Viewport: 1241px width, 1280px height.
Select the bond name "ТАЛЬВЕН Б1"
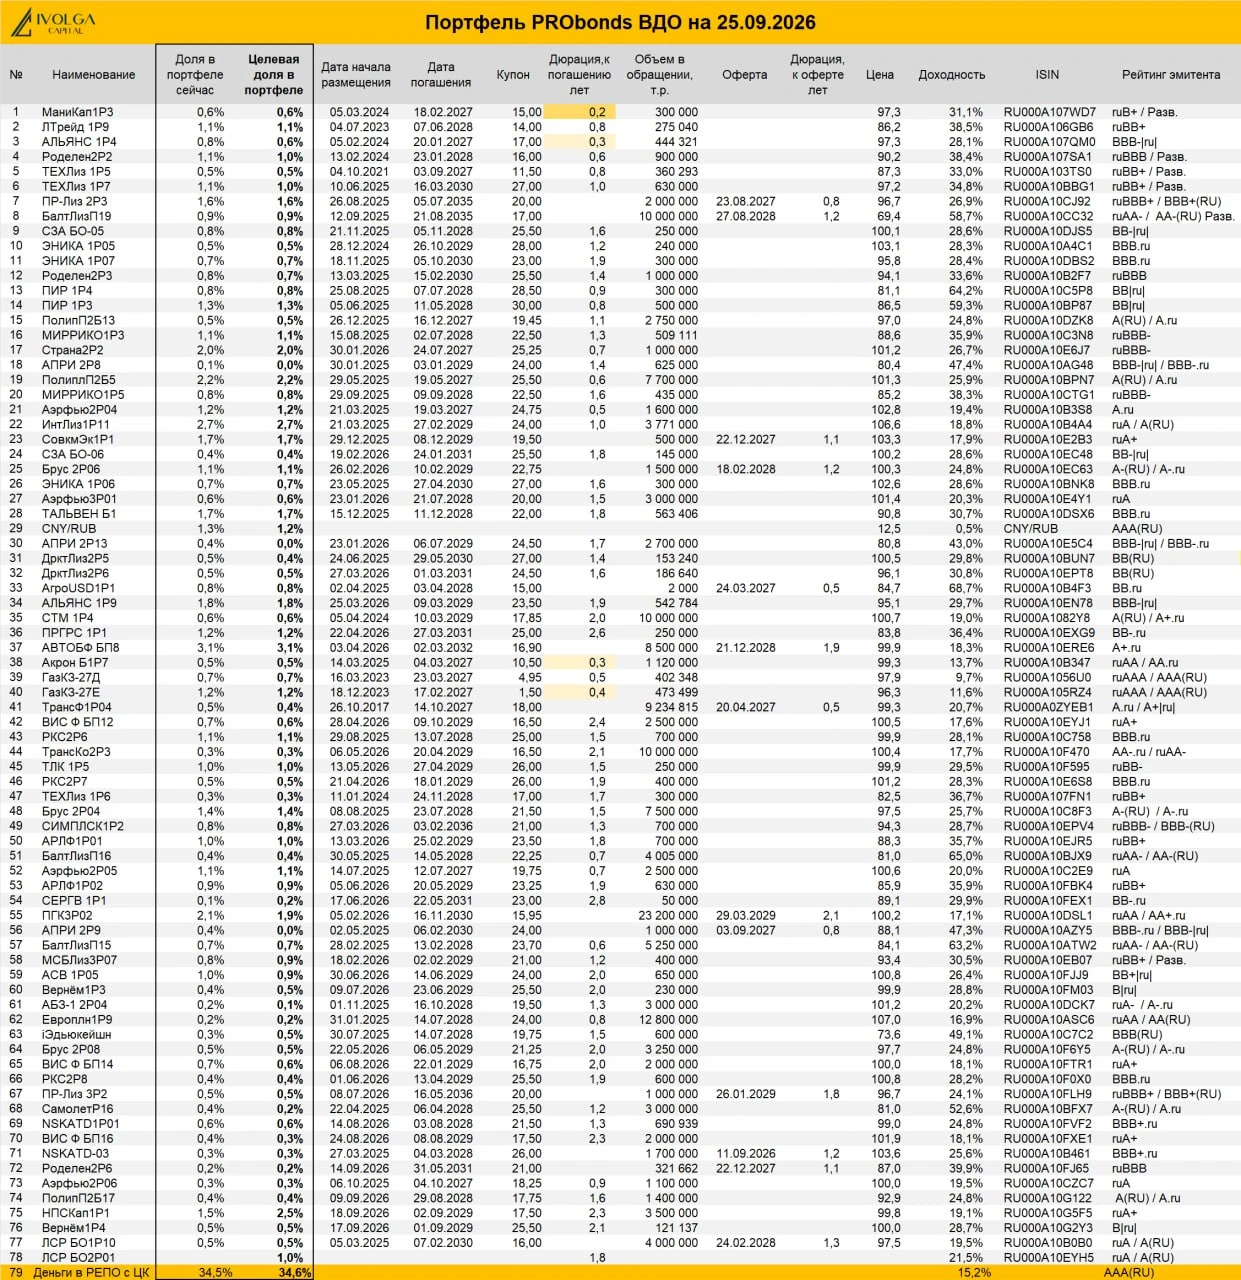(x=79, y=513)
